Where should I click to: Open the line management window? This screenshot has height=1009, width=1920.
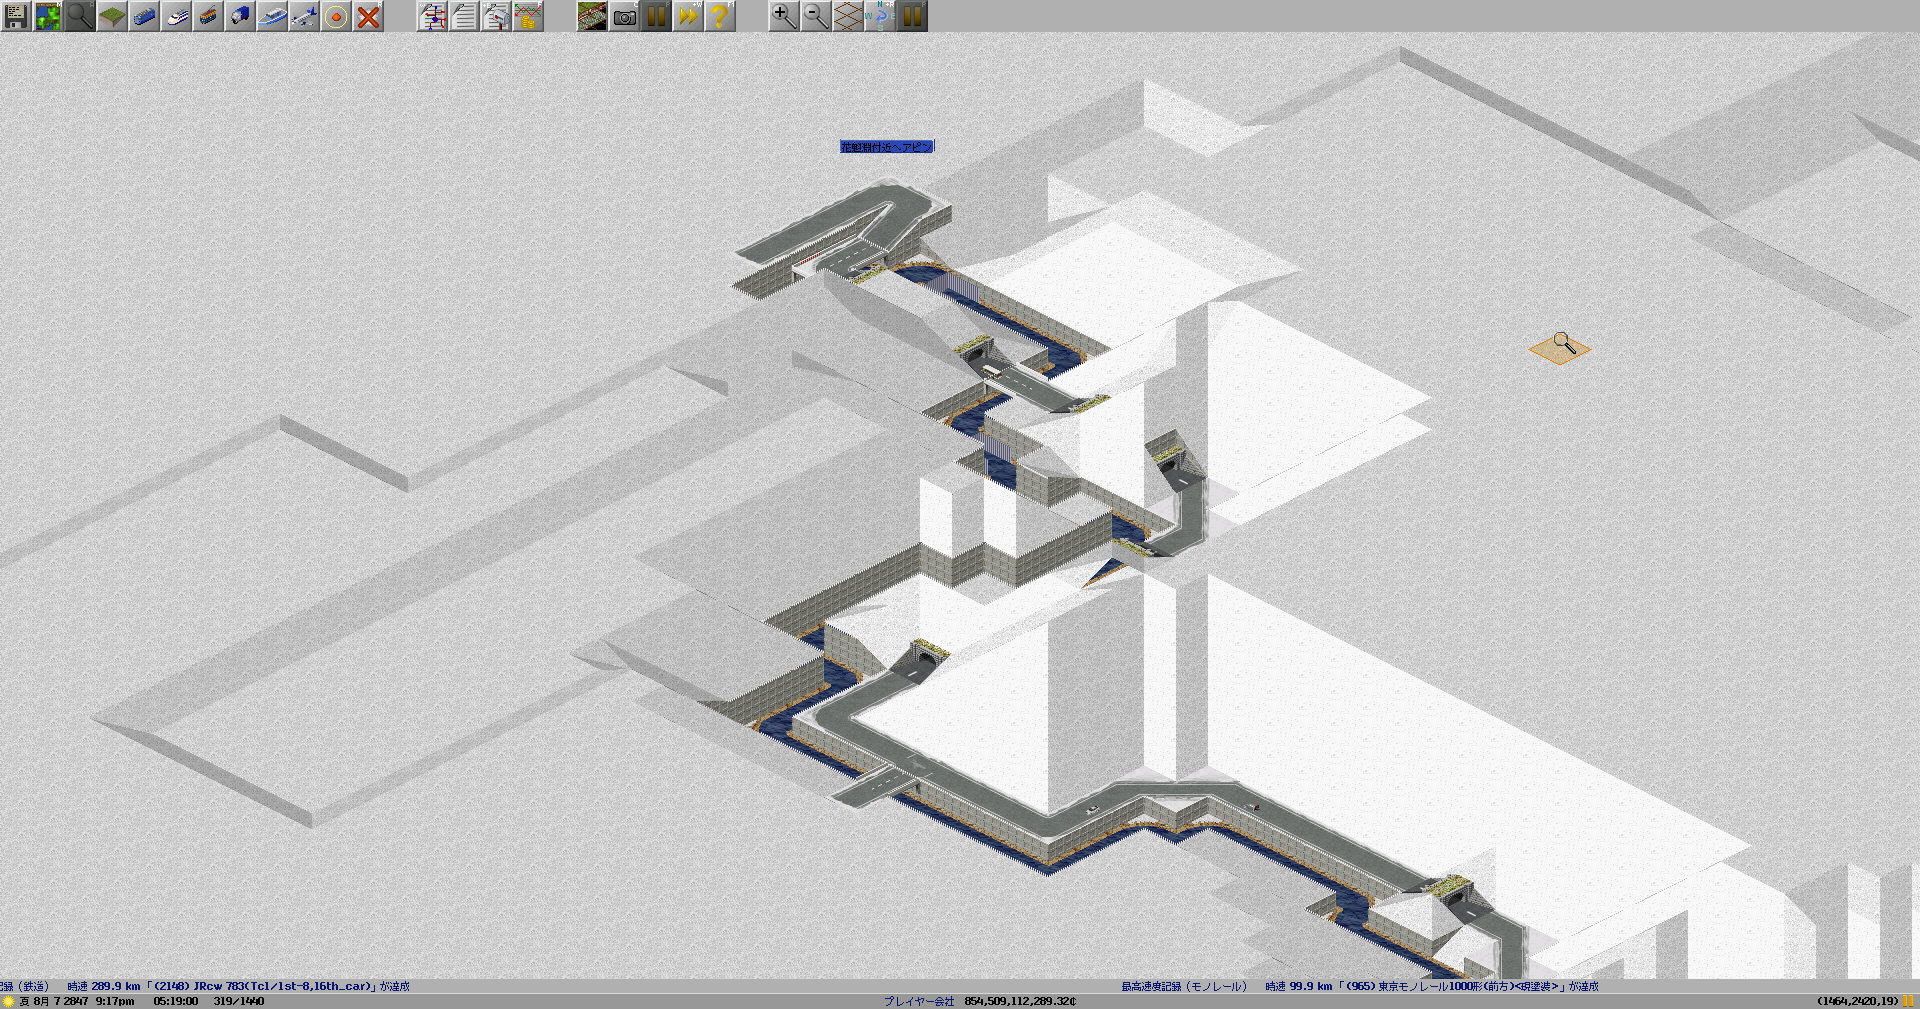pyautogui.click(x=432, y=16)
